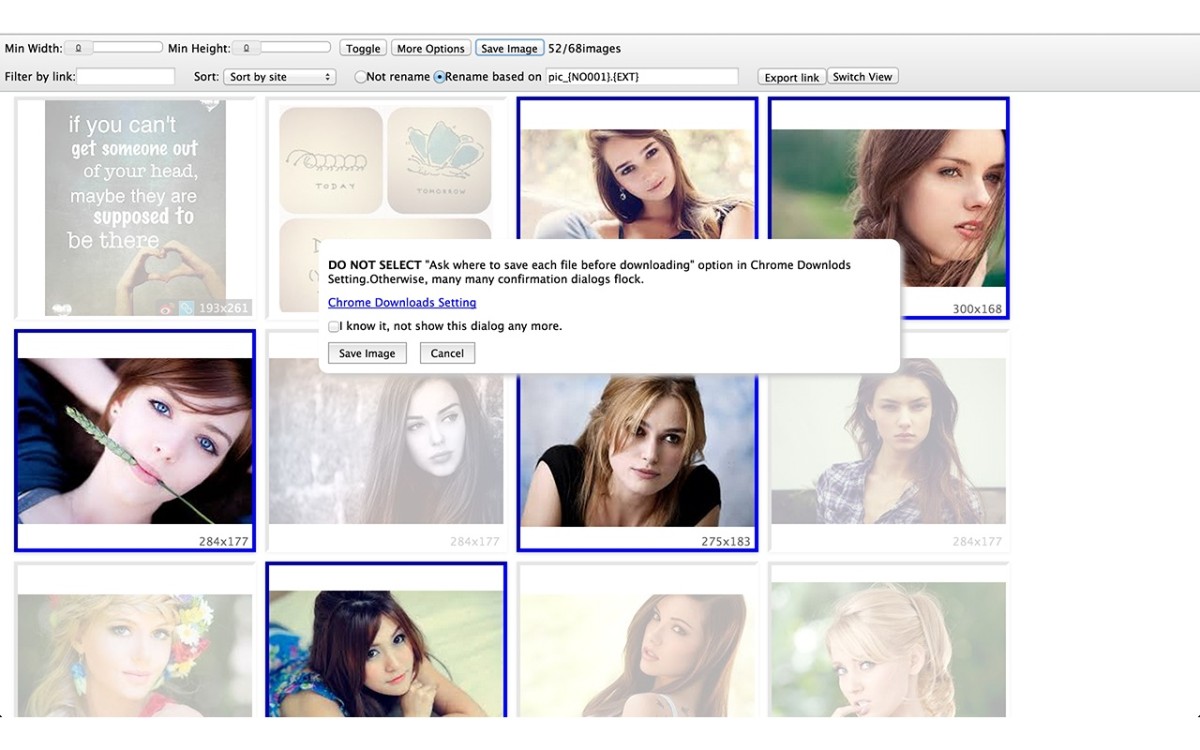Click the rename pattern field 'pic_{NO001}.{EXT}'
The width and height of the screenshot is (1200, 750).
(641, 77)
